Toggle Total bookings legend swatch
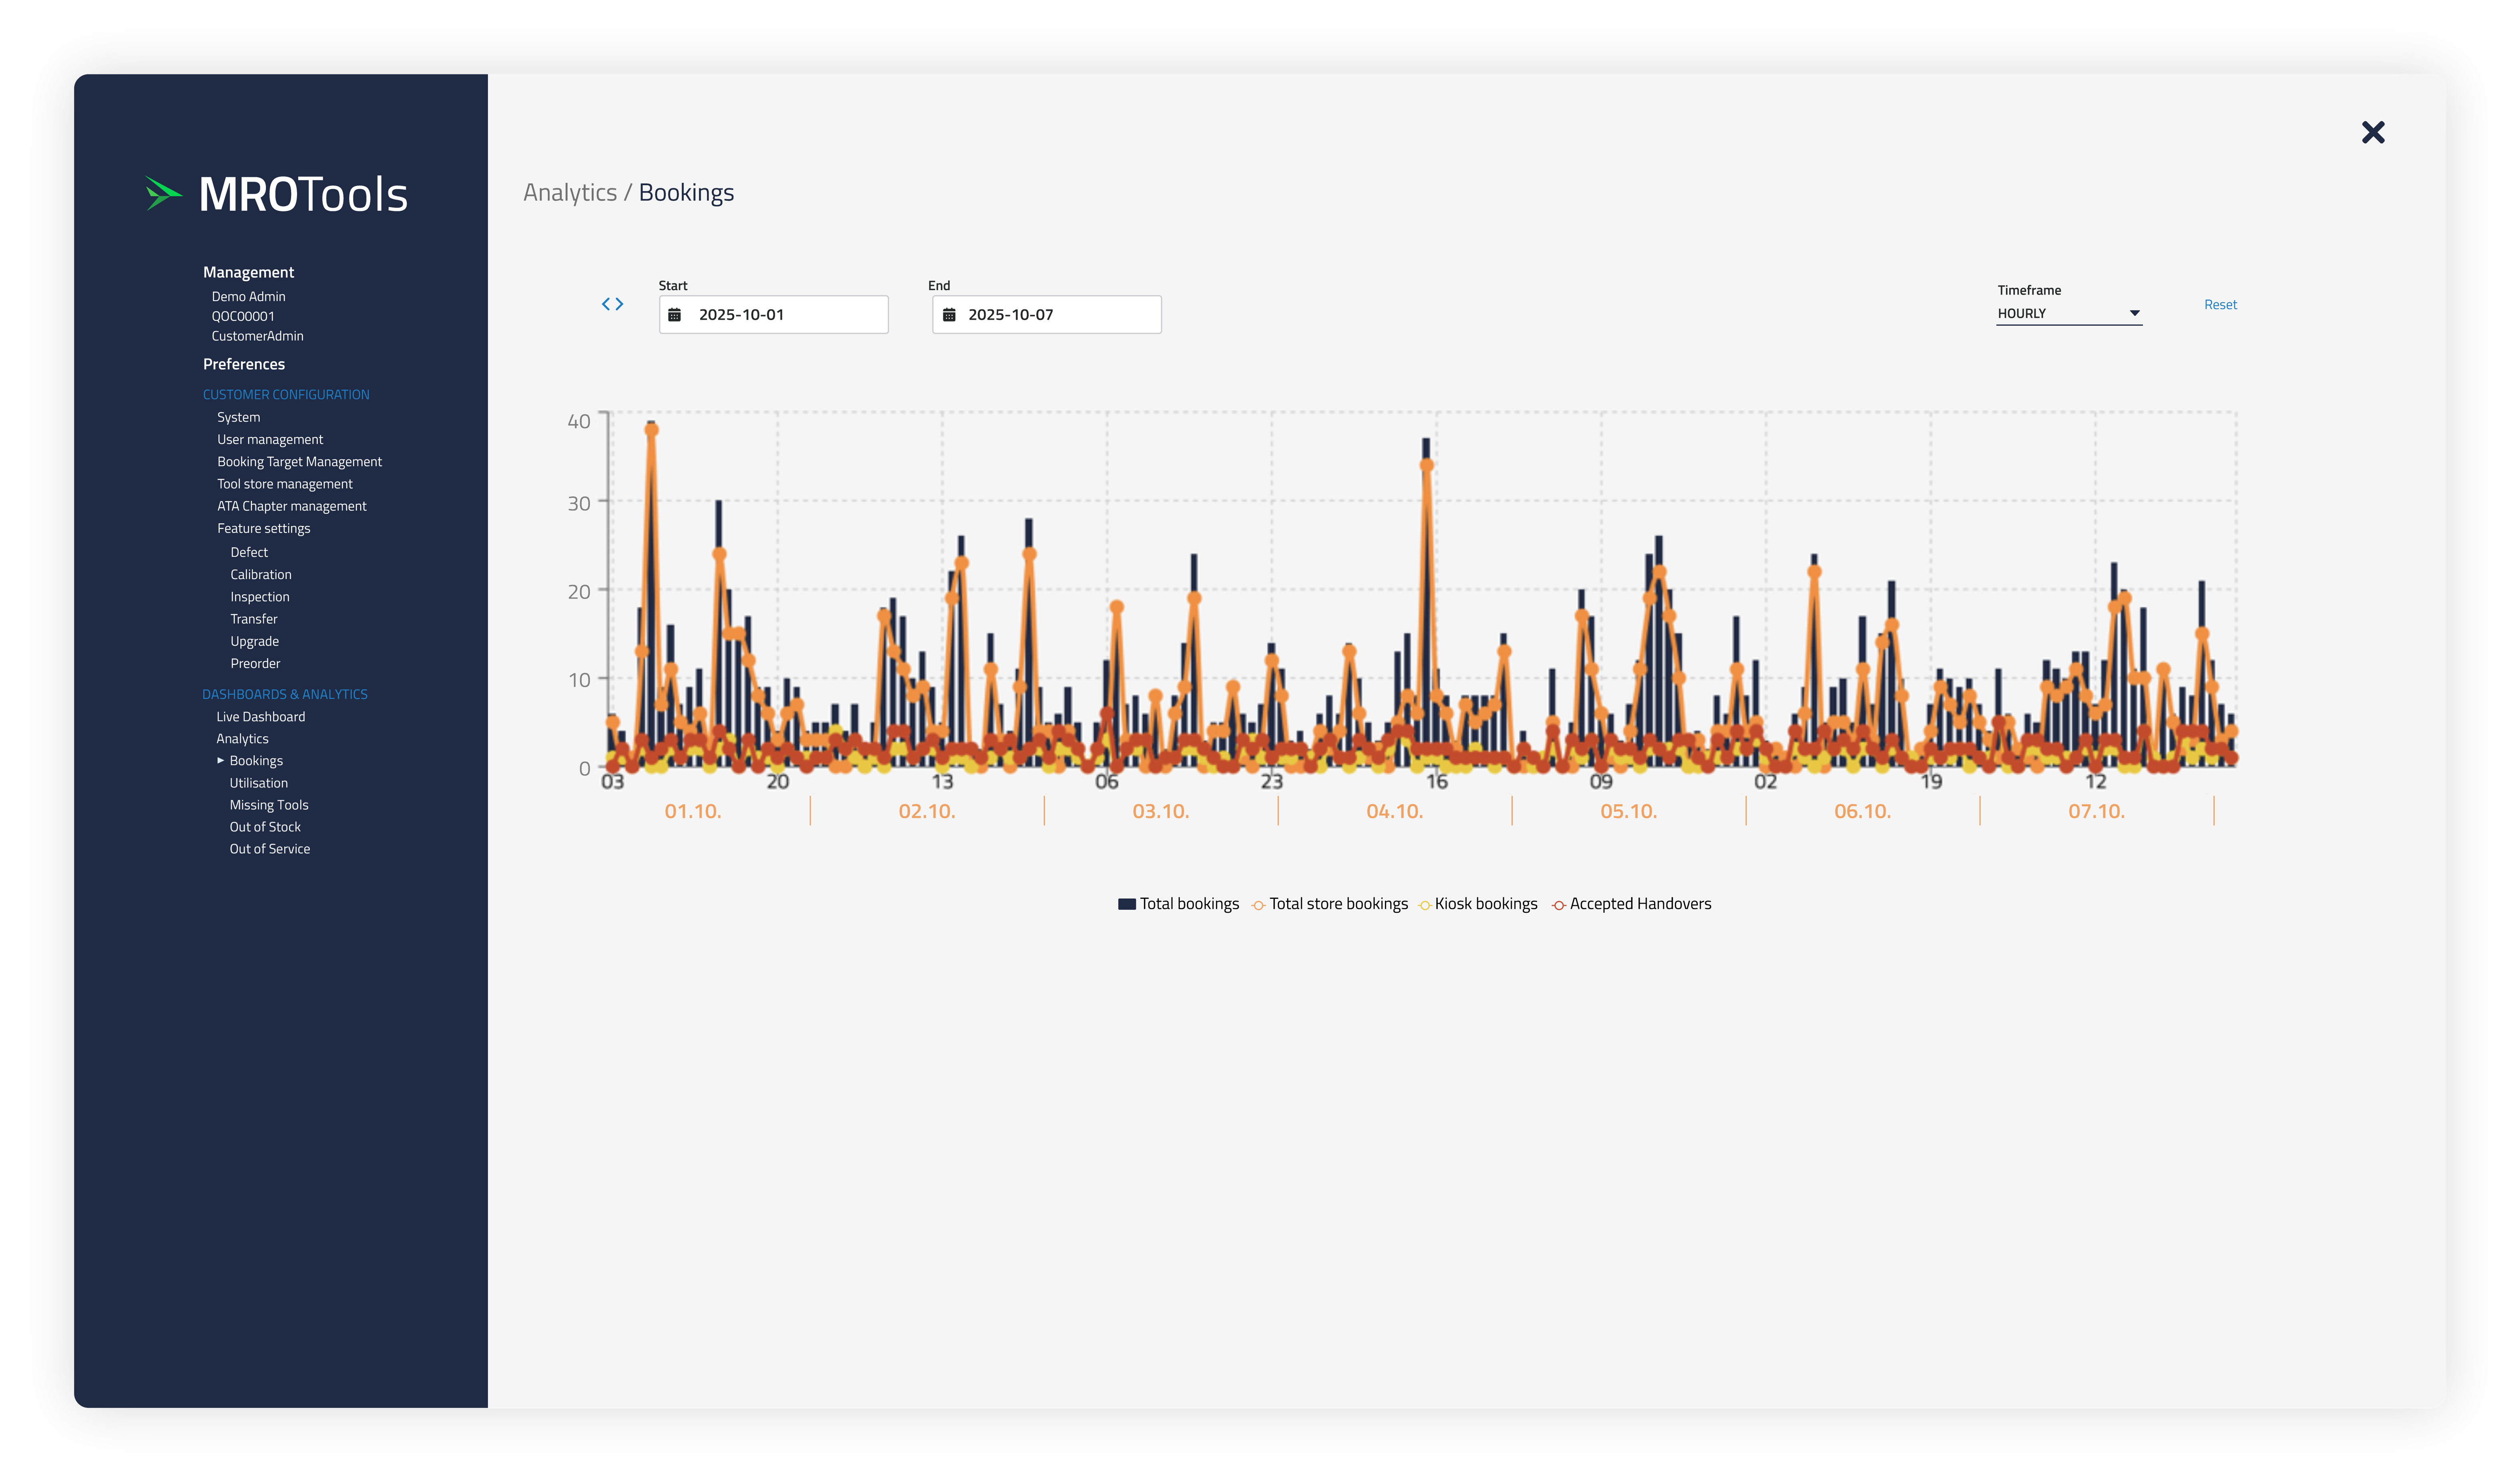2520x1482 pixels. point(1127,904)
